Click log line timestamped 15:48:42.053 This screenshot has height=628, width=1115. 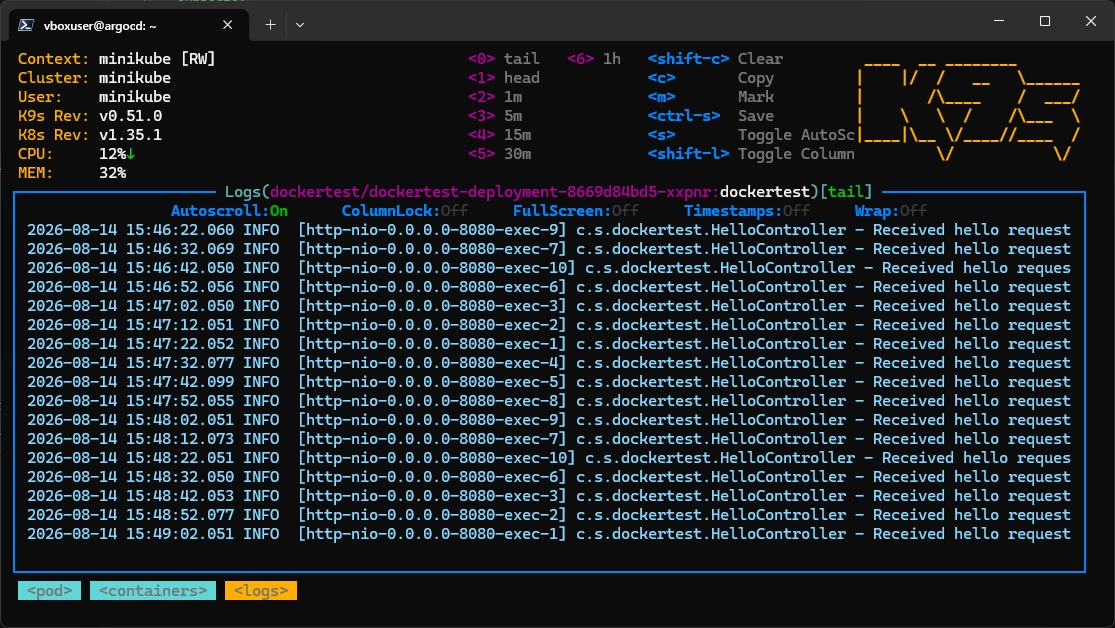tap(549, 496)
